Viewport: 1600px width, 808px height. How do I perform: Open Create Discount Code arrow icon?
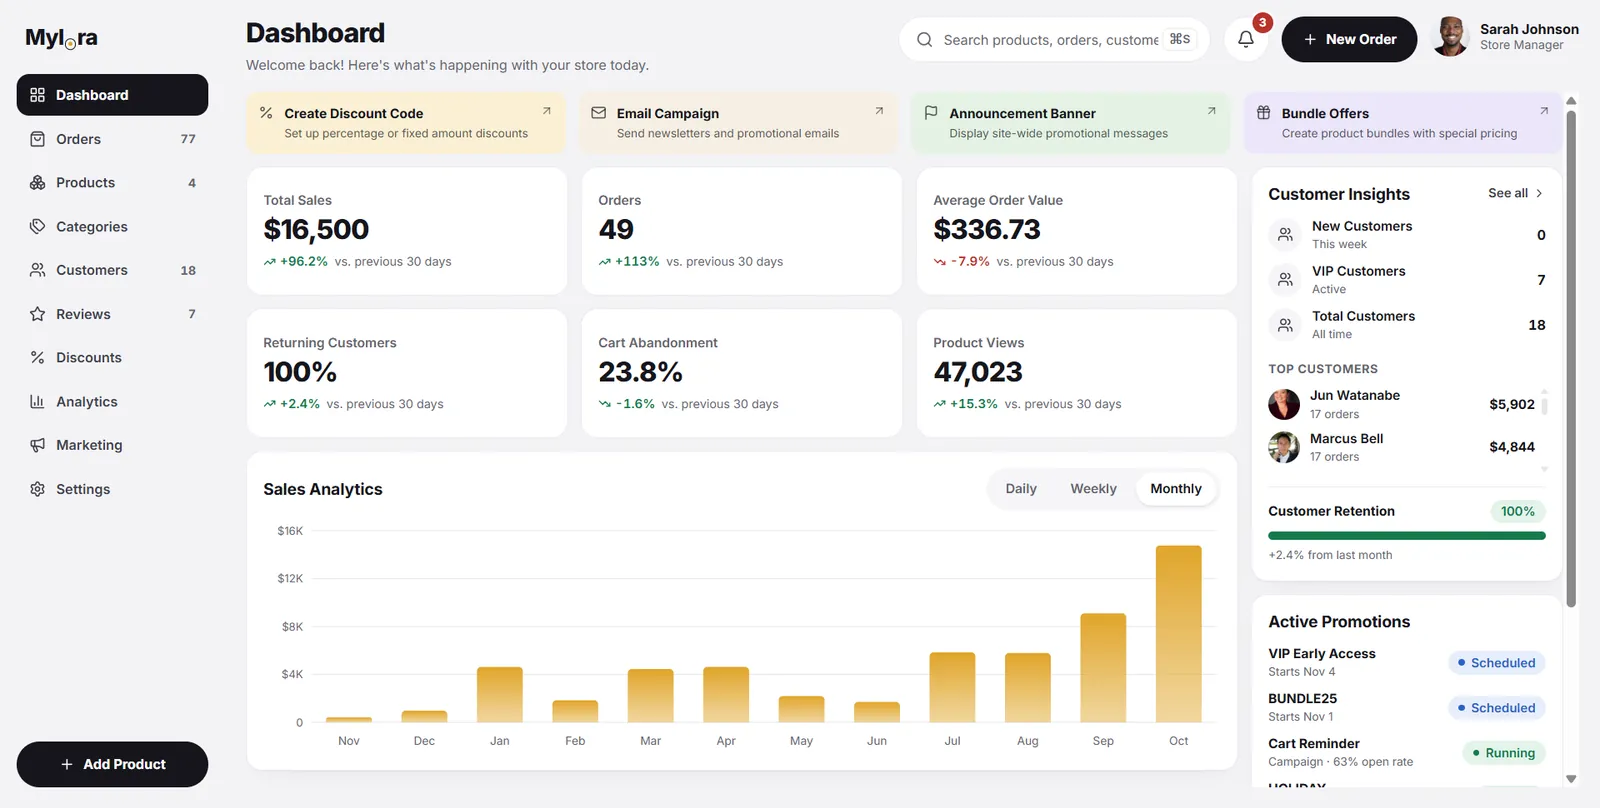point(547,111)
